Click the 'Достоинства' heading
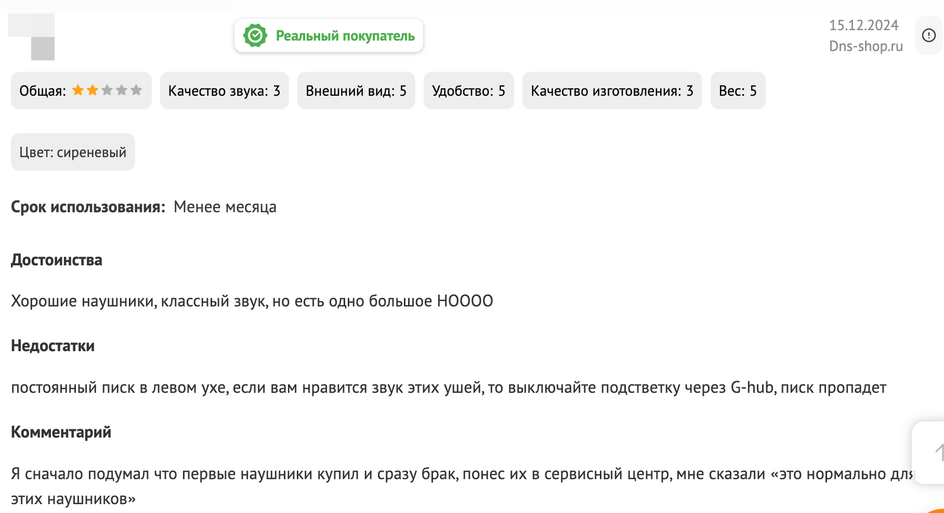 pos(57,260)
